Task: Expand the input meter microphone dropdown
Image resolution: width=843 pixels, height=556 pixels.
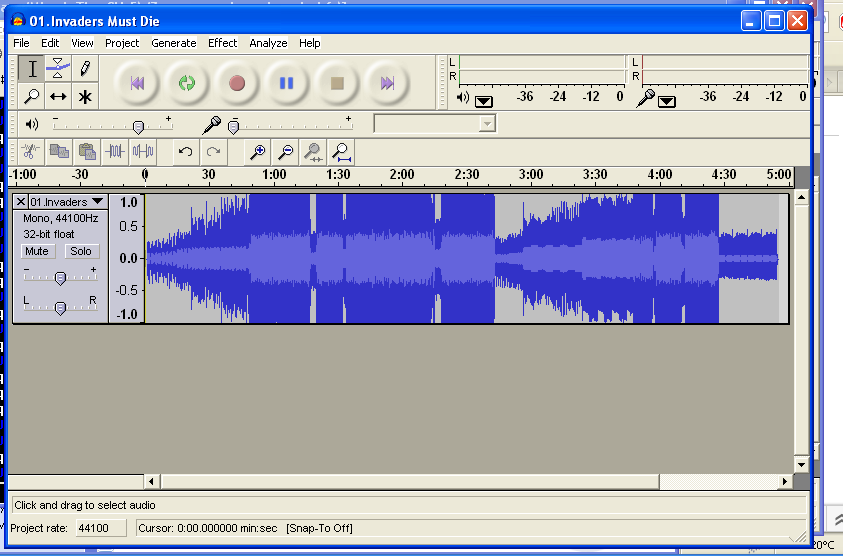Action: click(x=667, y=100)
